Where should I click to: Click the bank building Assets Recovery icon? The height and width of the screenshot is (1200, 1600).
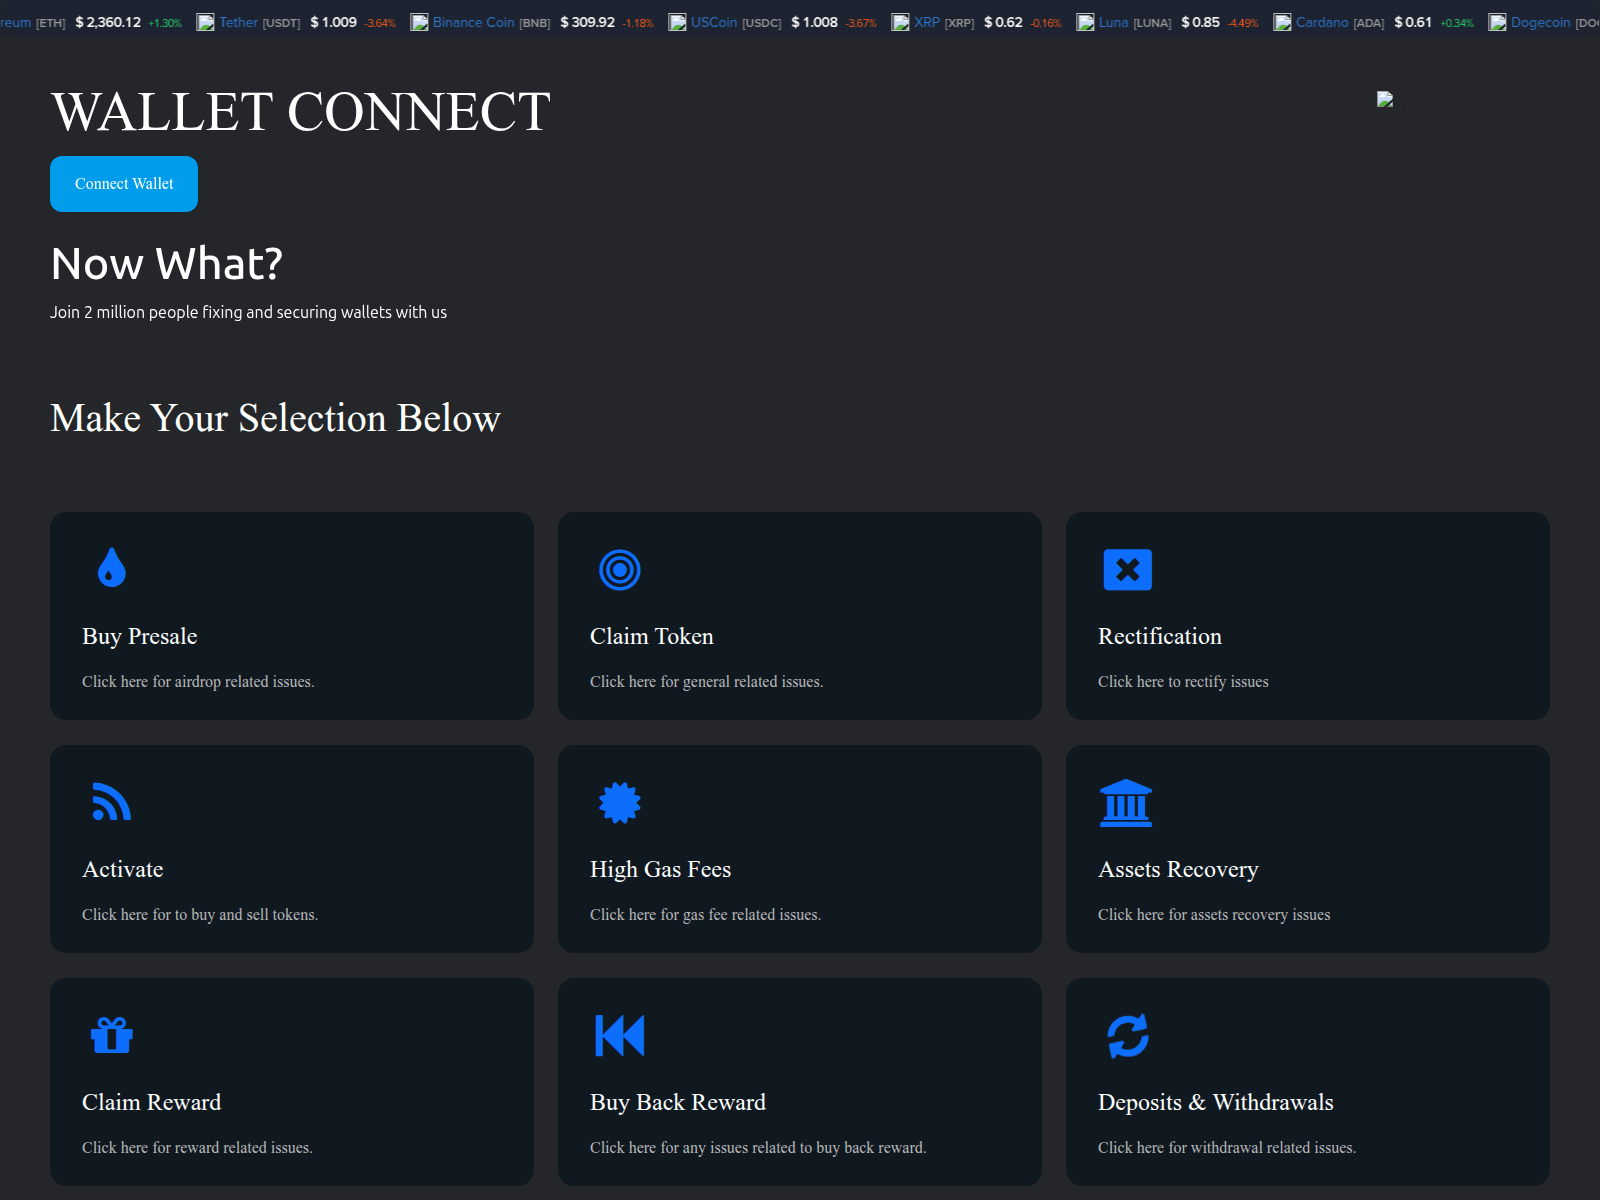[x=1126, y=803]
